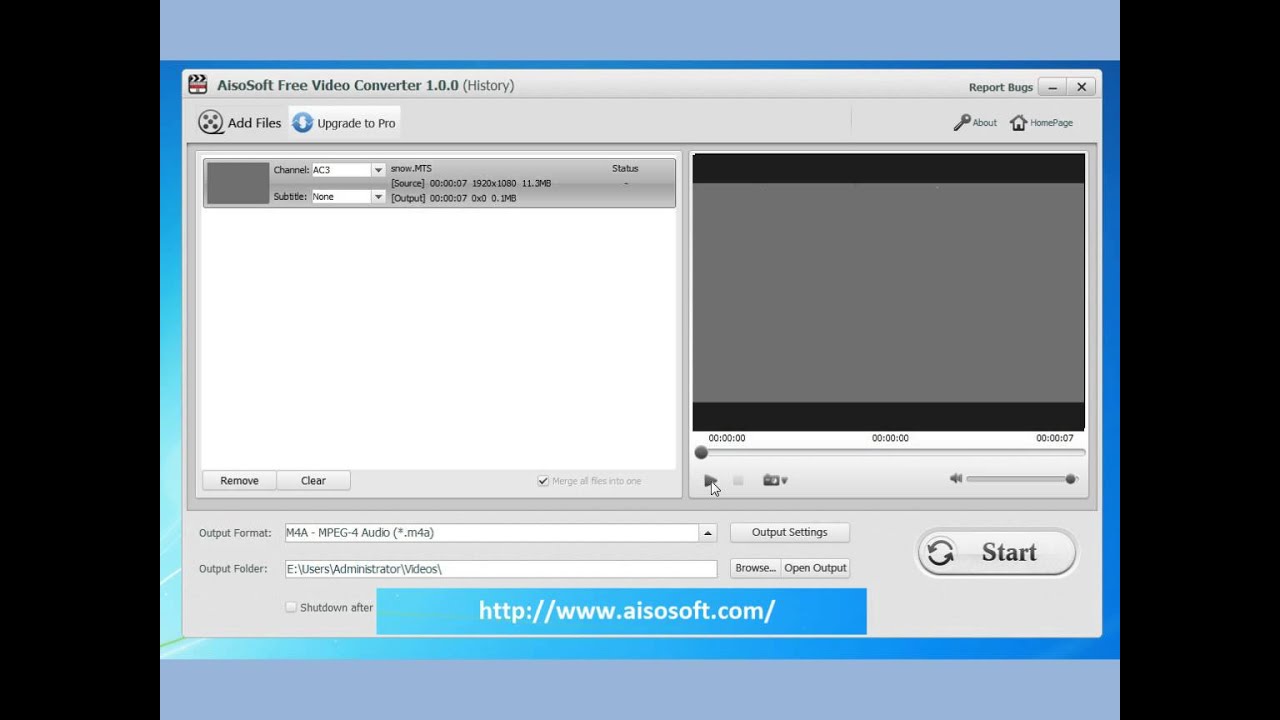1280x720 pixels.
Task: Click Report Bugs link
Action: point(1000,87)
